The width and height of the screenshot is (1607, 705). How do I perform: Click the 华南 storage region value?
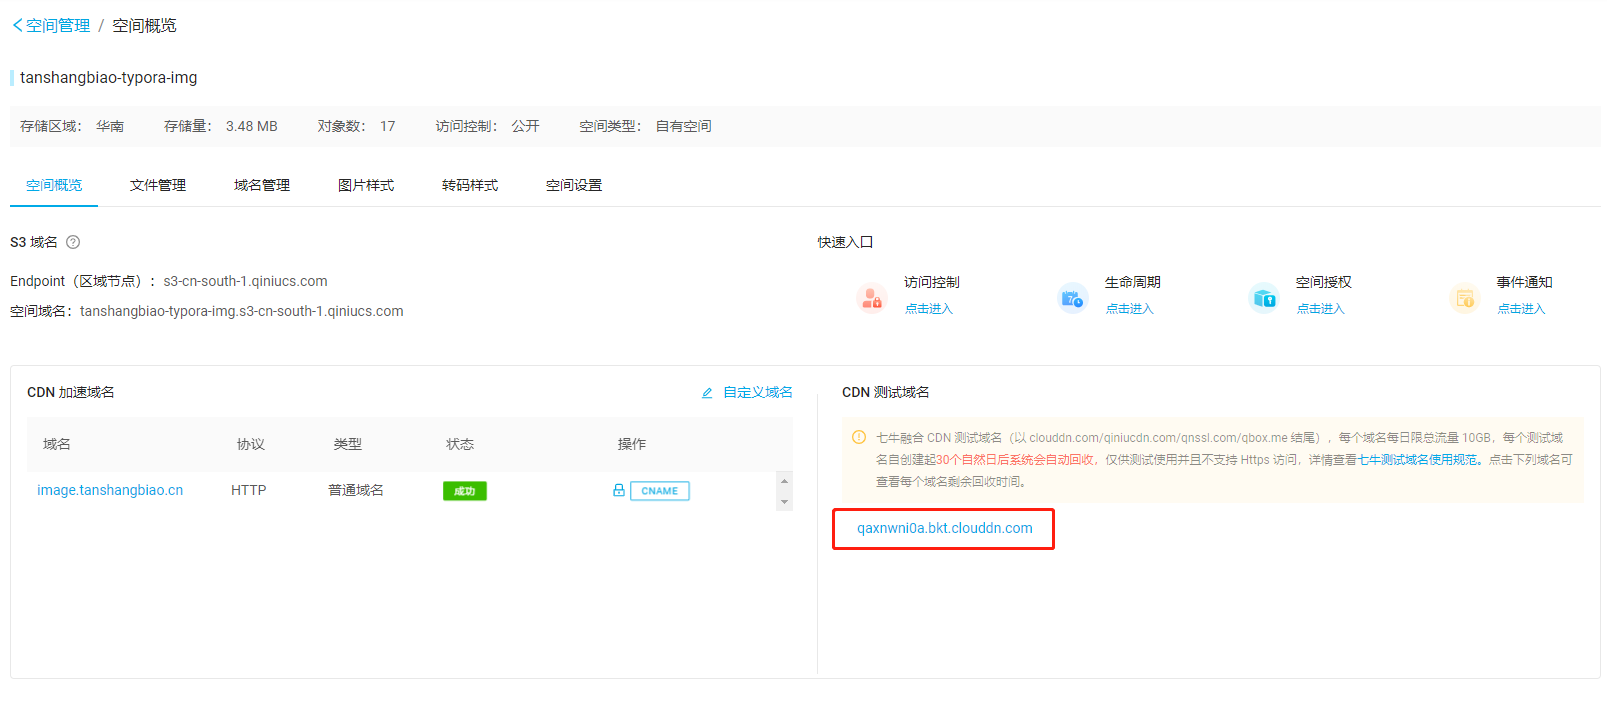tap(110, 126)
